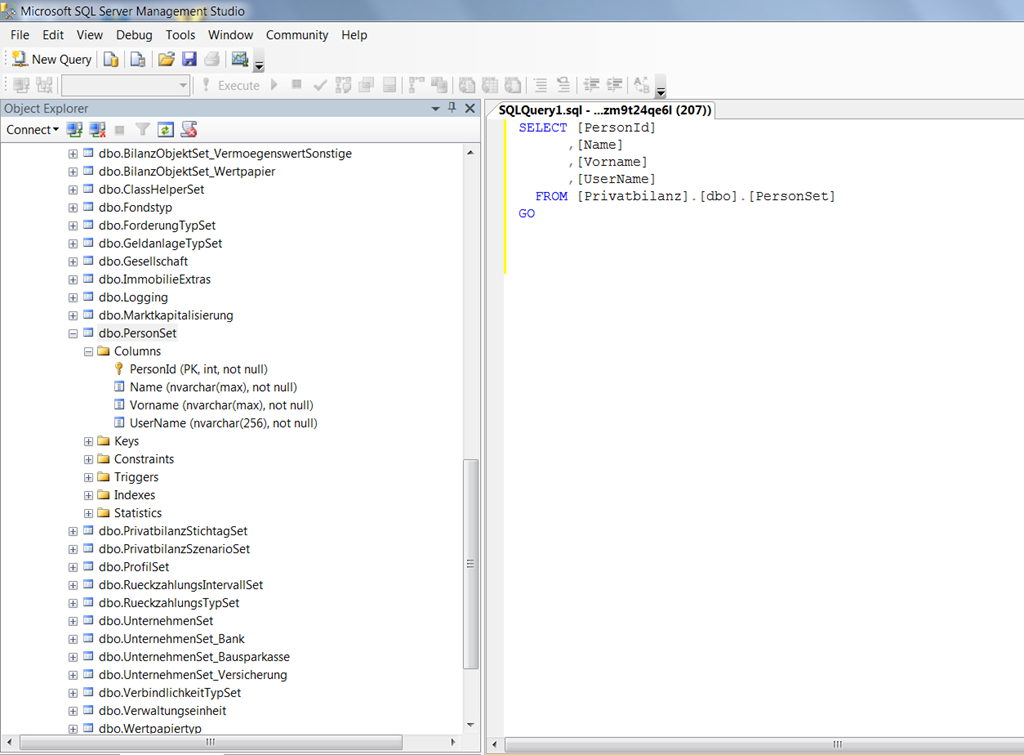The width and height of the screenshot is (1024, 755).
Task: Collapse the dbo.PersonSet table node
Action: point(73,334)
